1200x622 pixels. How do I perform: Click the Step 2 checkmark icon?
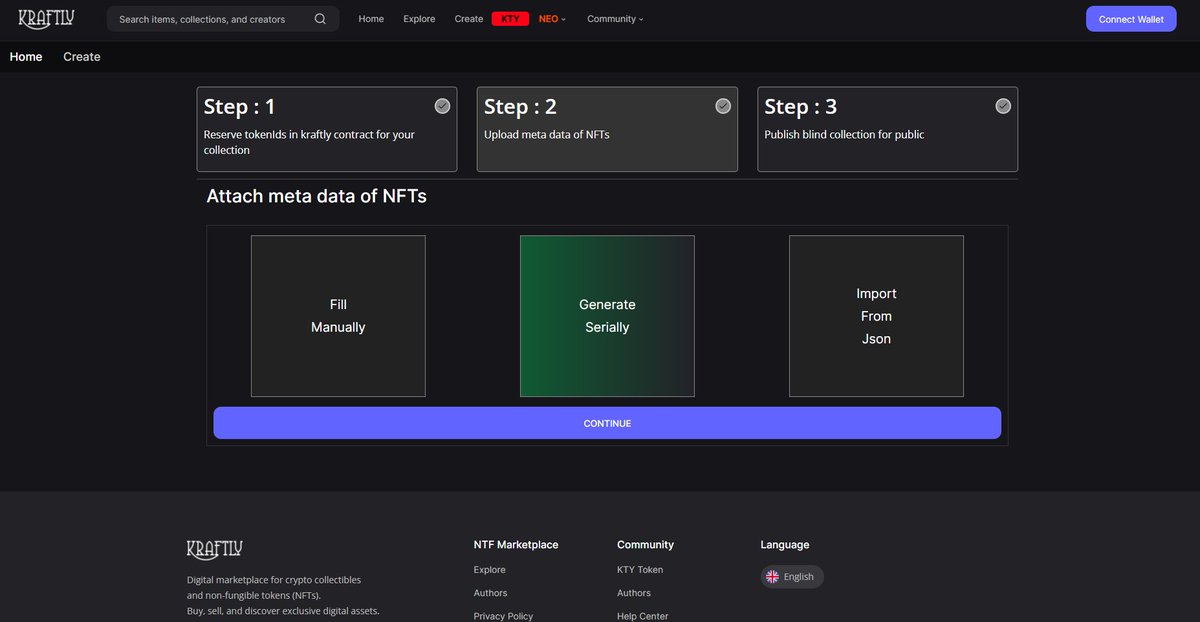click(x=723, y=106)
